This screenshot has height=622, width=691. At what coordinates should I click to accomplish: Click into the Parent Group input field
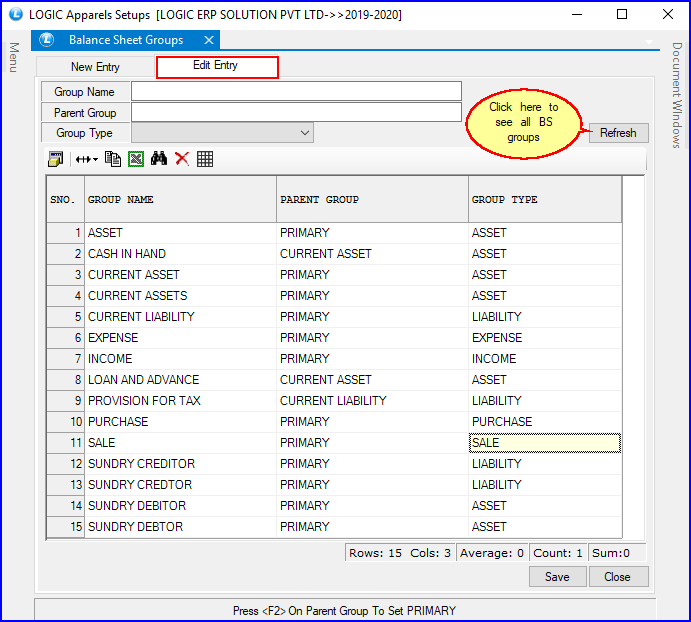(x=296, y=112)
